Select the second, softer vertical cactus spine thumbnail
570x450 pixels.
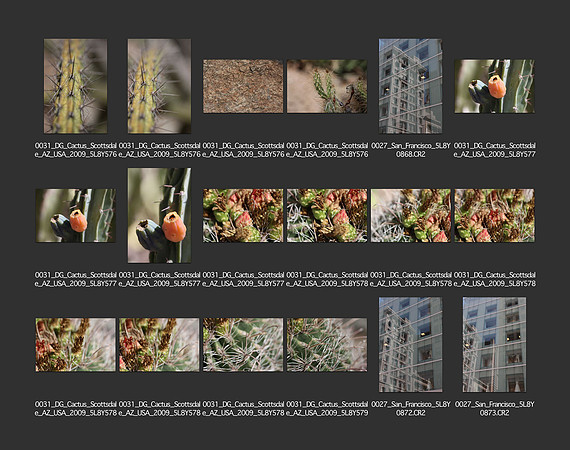pyautogui.click(x=159, y=86)
